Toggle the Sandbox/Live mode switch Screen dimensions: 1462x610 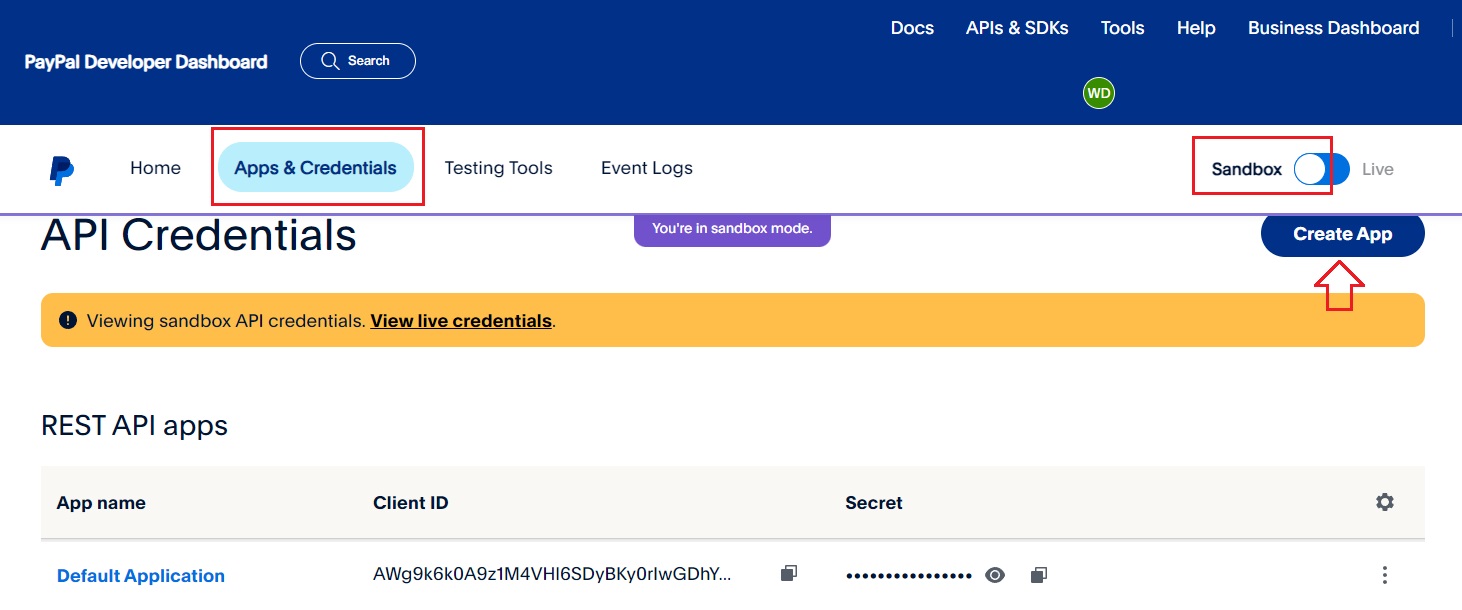coord(1321,170)
